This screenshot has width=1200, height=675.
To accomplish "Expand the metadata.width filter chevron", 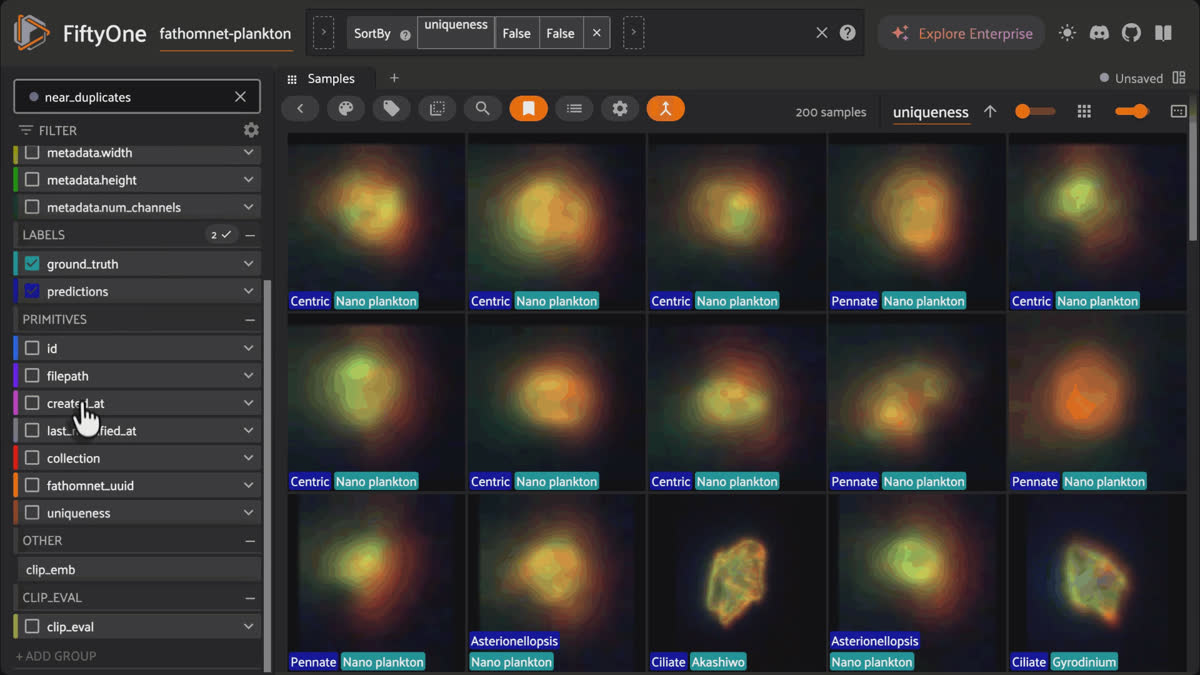I will (248, 153).
